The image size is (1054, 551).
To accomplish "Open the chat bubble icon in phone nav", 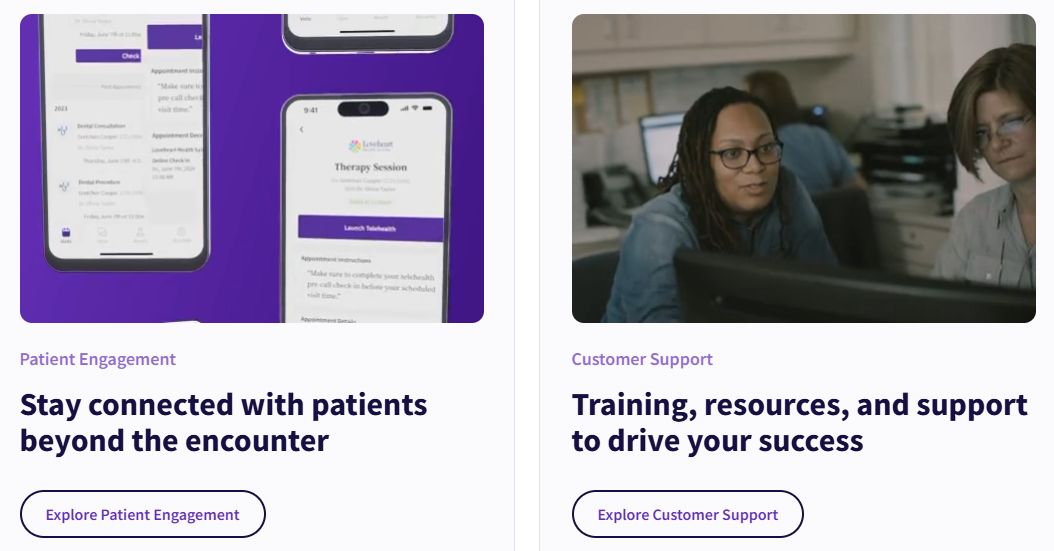I will 102,235.
